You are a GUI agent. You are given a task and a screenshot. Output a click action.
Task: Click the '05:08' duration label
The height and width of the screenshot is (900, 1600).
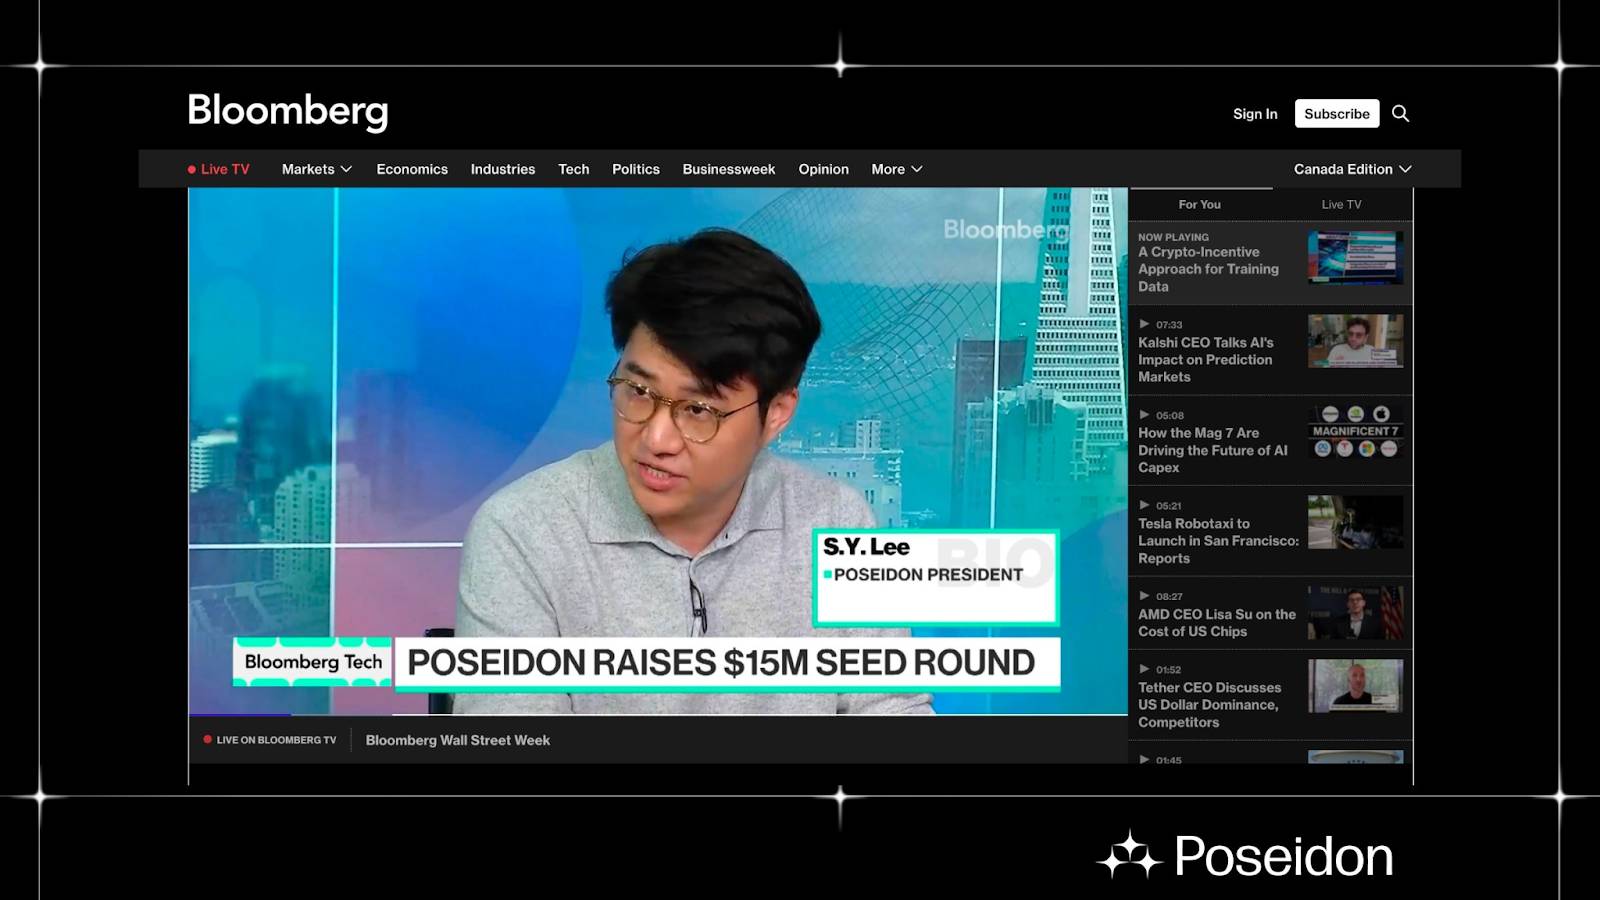pyautogui.click(x=1170, y=415)
